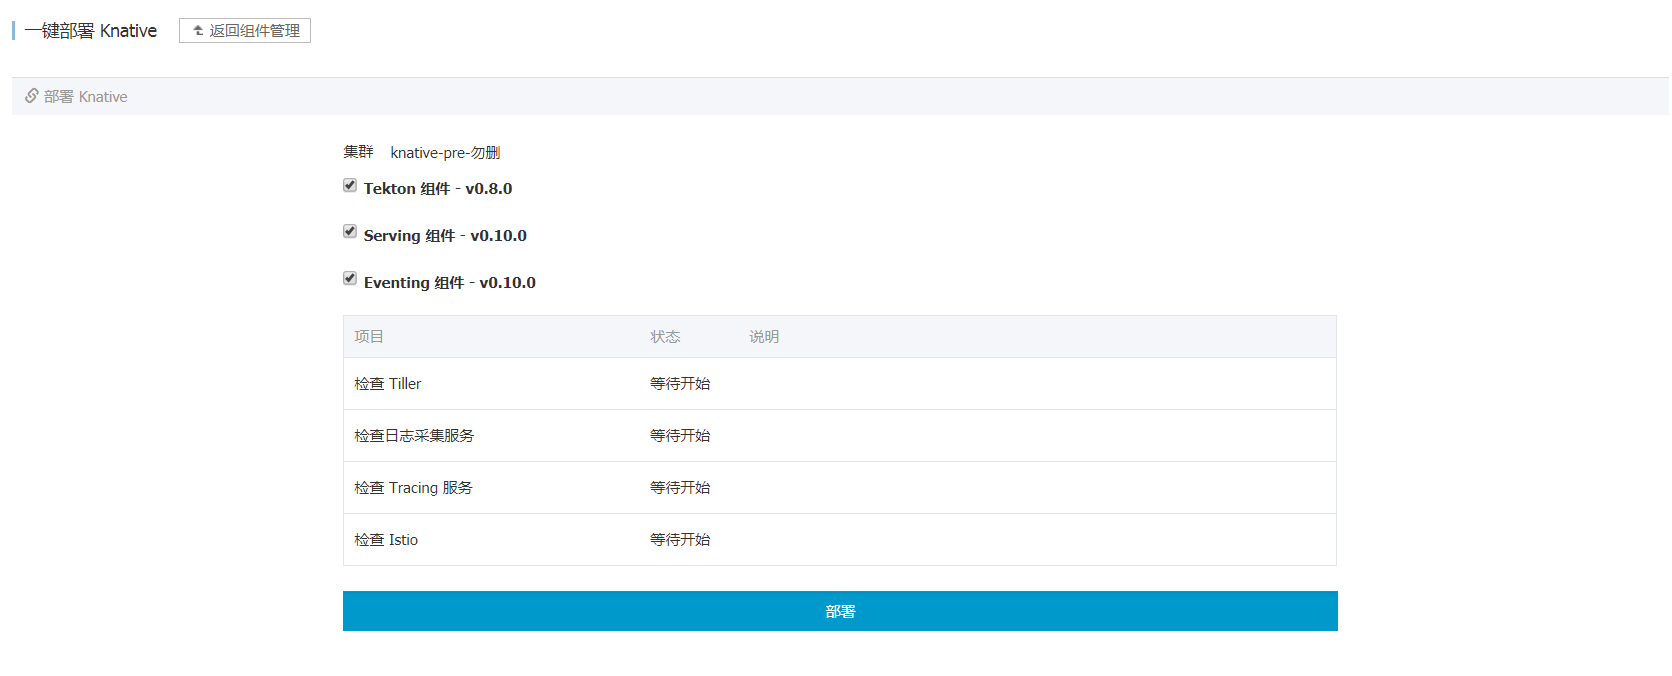
Task: Select the 检查 Tiller row label
Action: click(x=388, y=384)
